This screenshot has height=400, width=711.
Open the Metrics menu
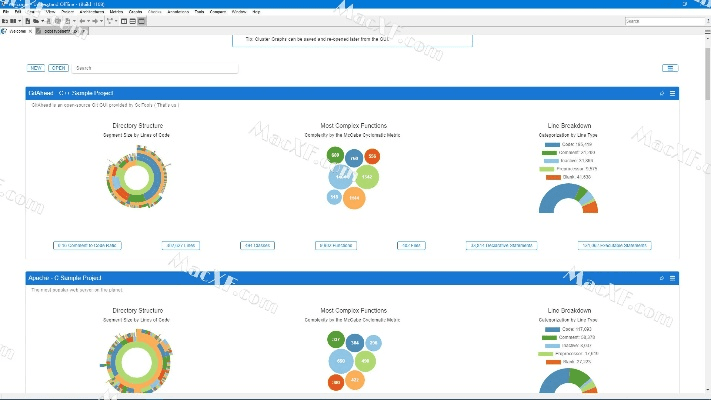[x=117, y=11]
